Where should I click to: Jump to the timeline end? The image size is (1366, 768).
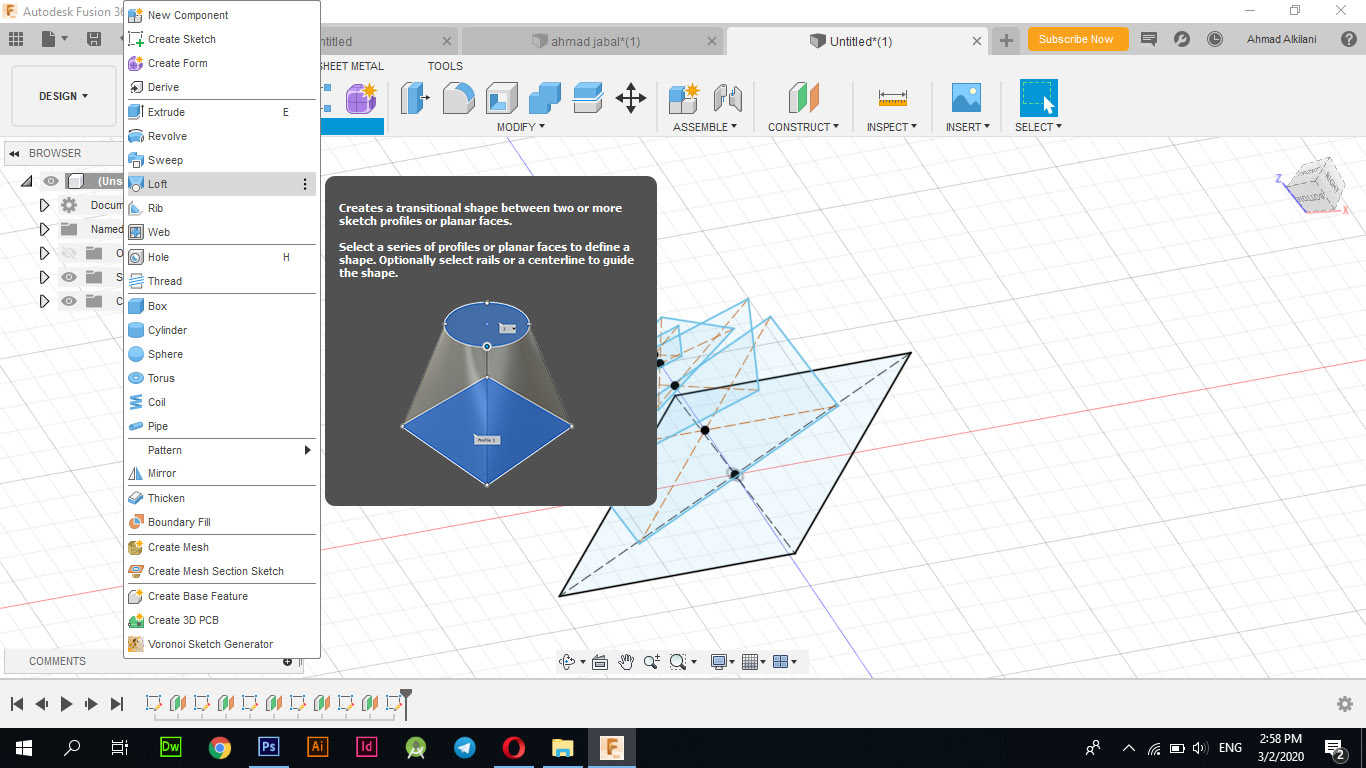pos(117,704)
